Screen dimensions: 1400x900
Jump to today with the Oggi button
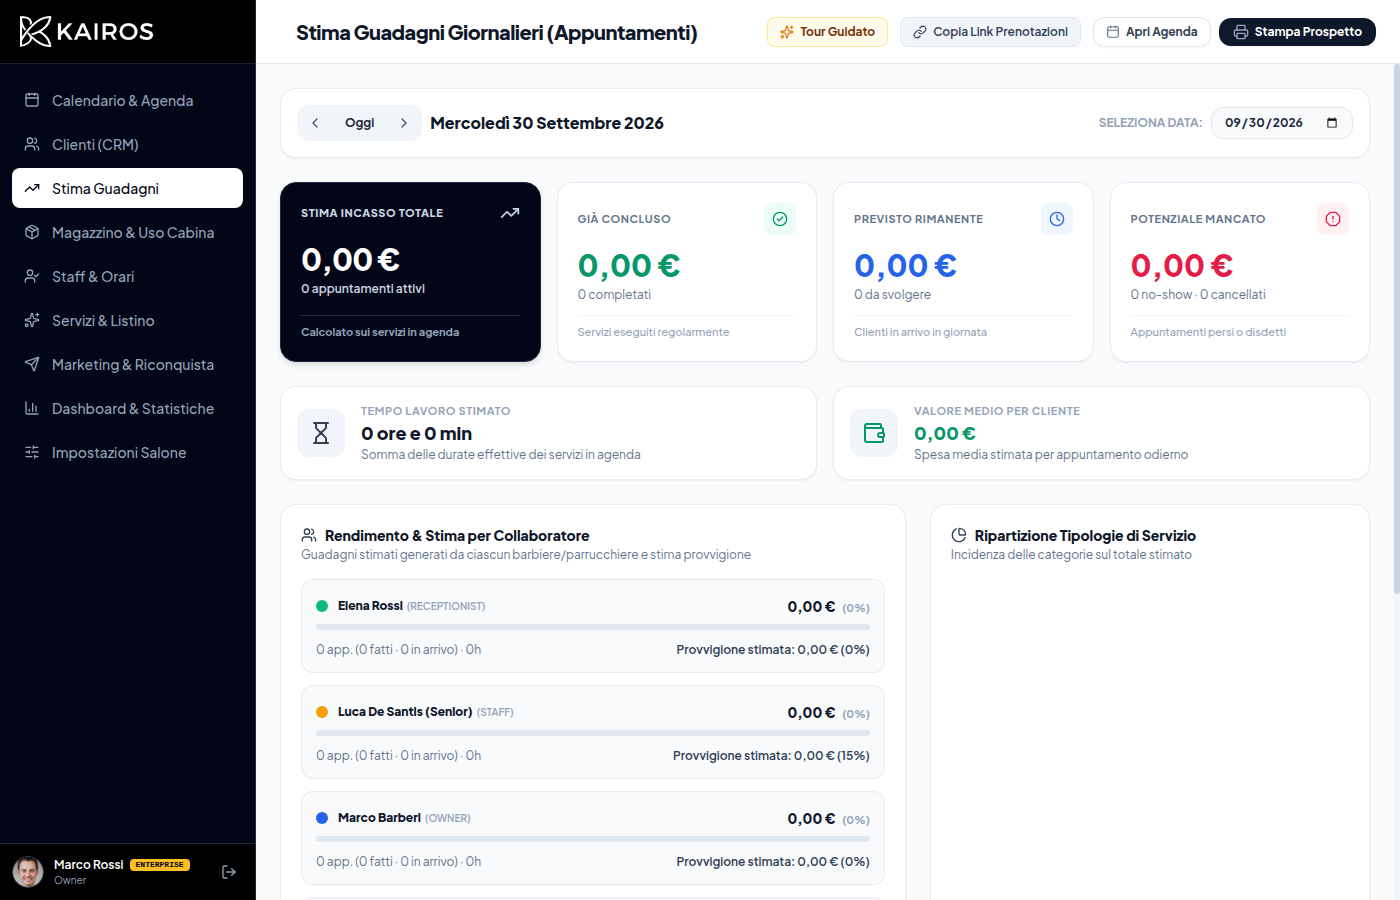pos(360,123)
